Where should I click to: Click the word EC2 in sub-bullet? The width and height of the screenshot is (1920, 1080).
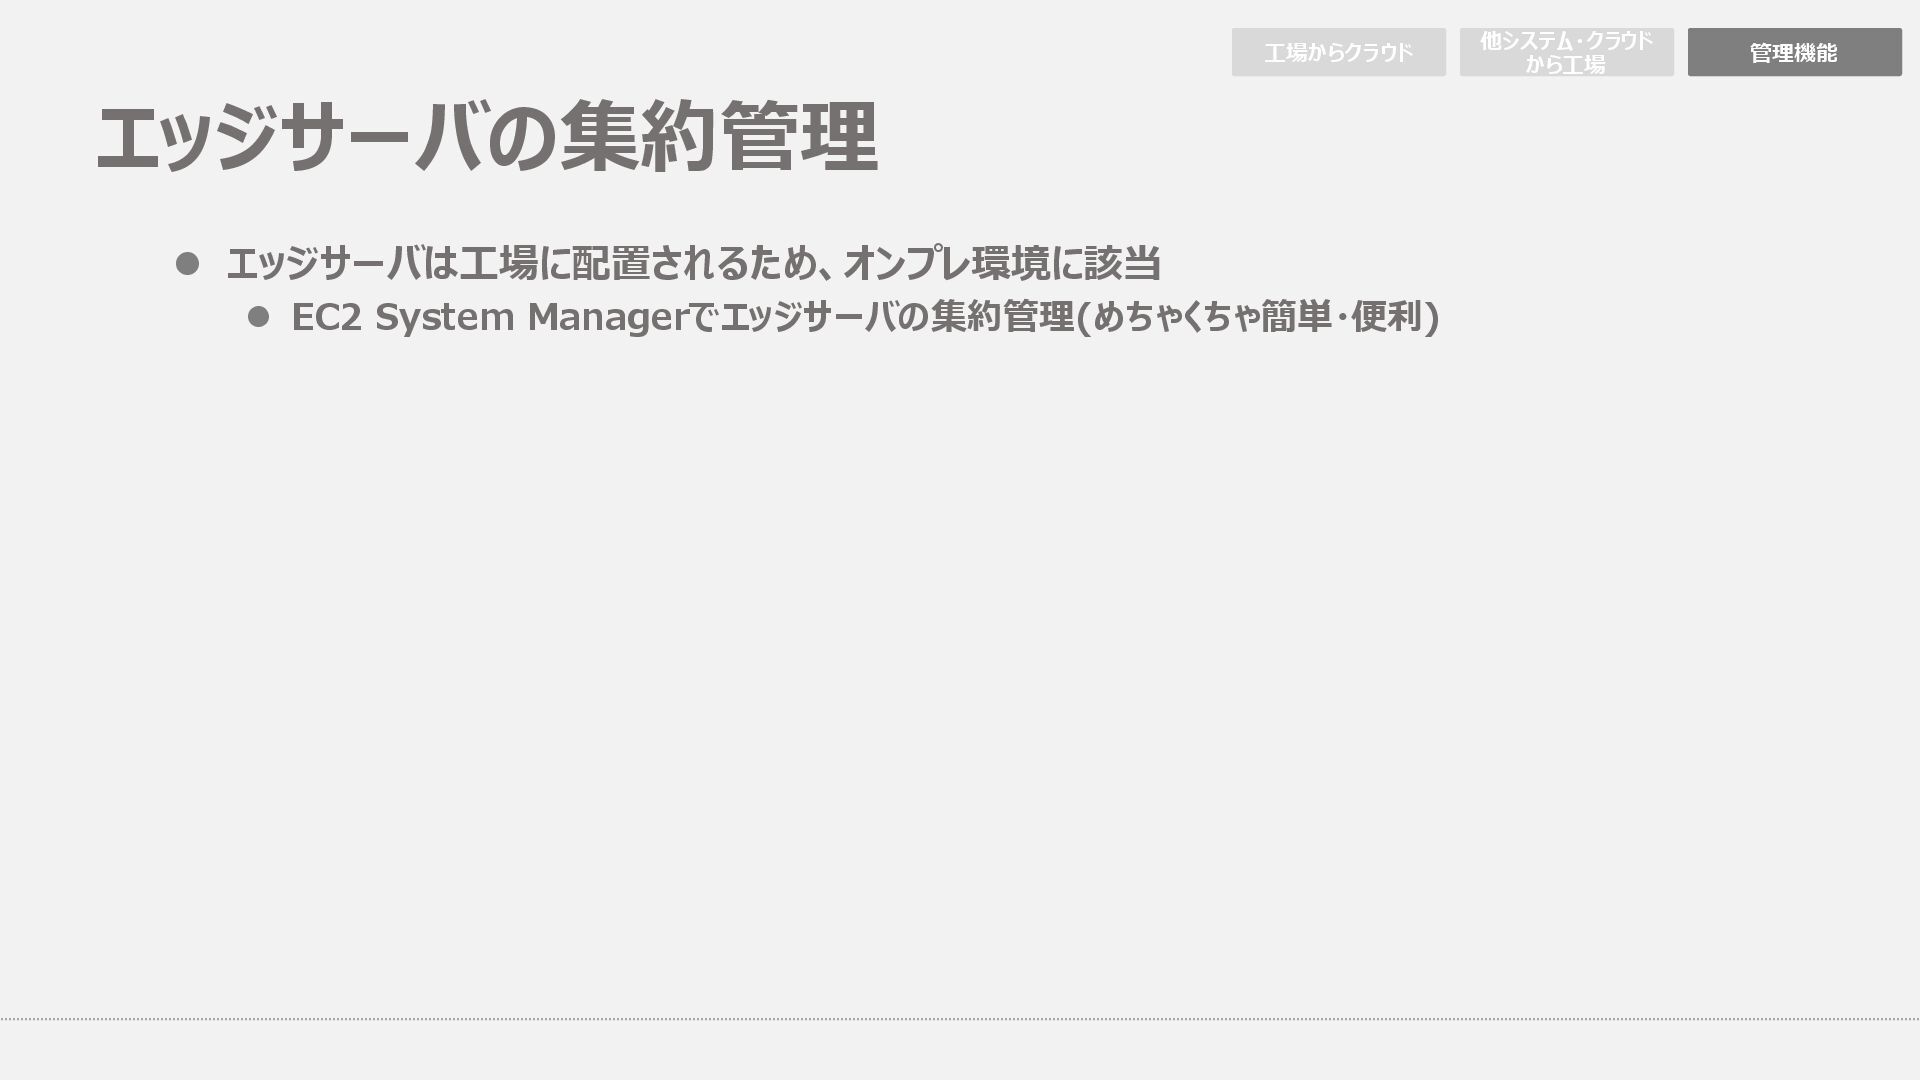pos(326,317)
